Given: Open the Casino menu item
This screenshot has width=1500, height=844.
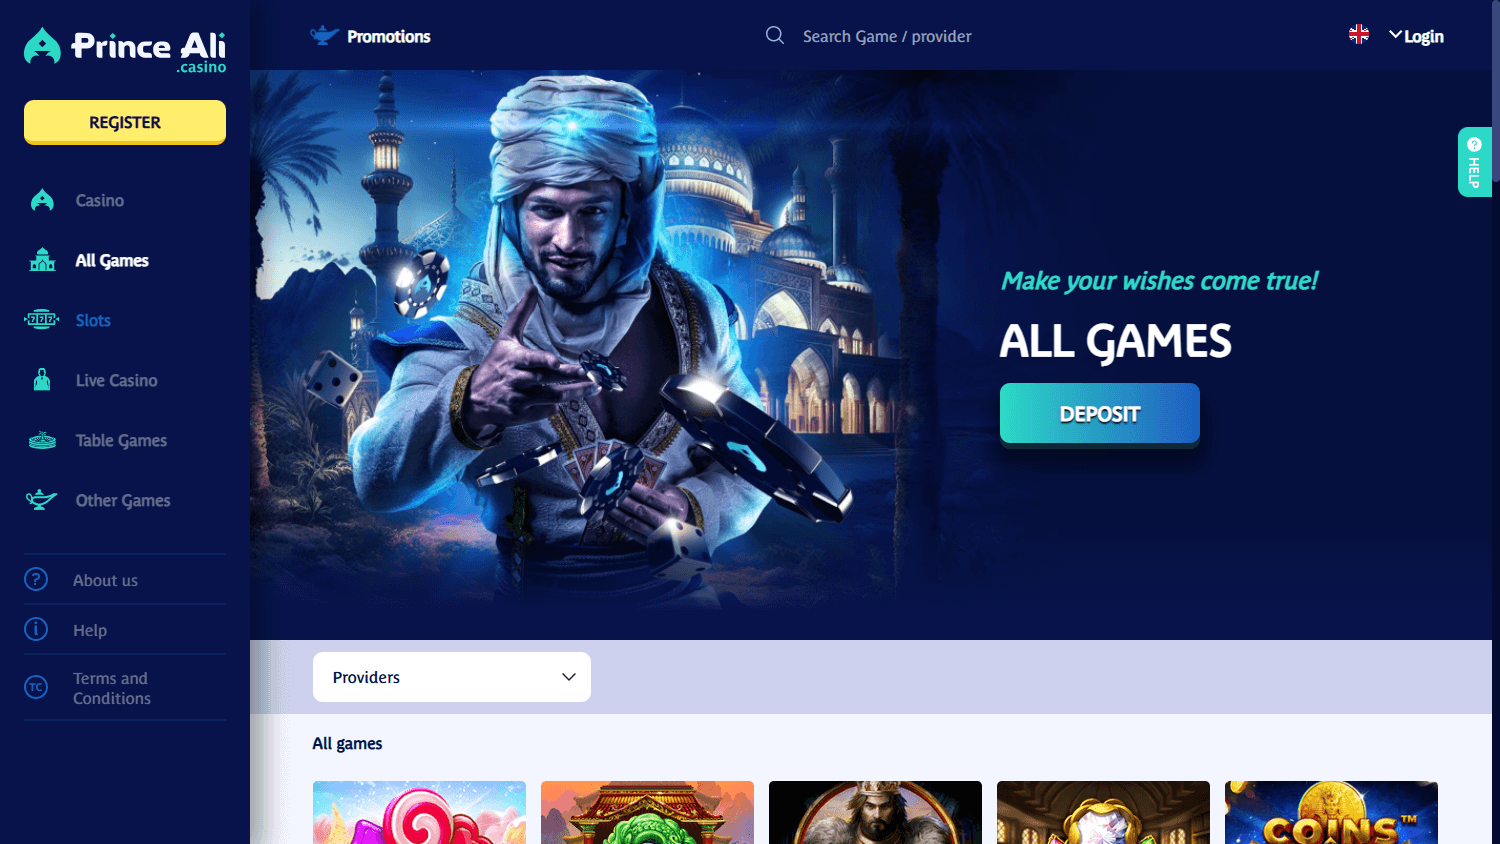Looking at the screenshot, I should pos(100,200).
